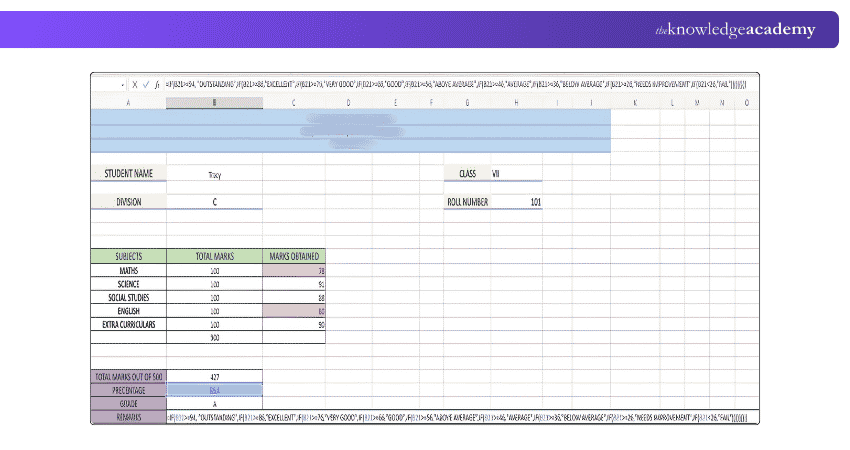The image size is (850, 450).
Task: Select total marks 100 in MATHS row
Action: [x=215, y=270]
